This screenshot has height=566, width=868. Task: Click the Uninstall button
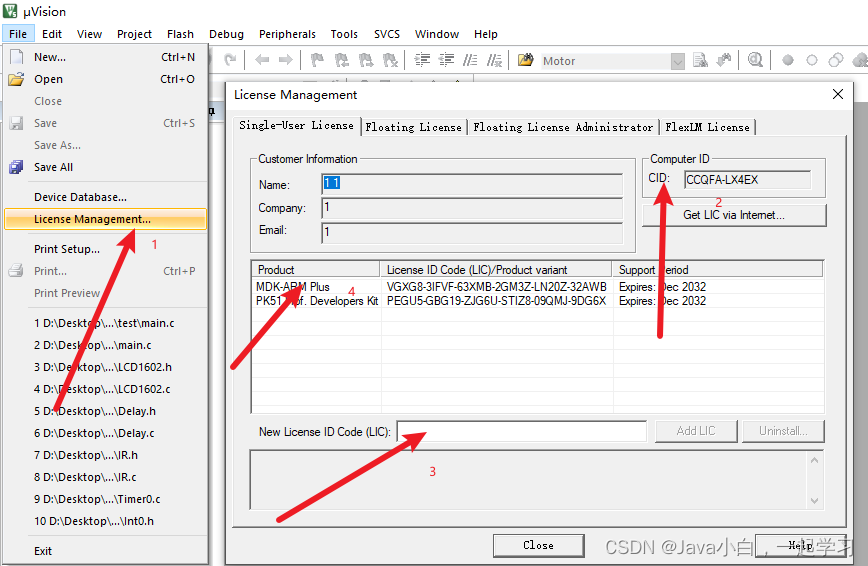pyautogui.click(x=783, y=431)
